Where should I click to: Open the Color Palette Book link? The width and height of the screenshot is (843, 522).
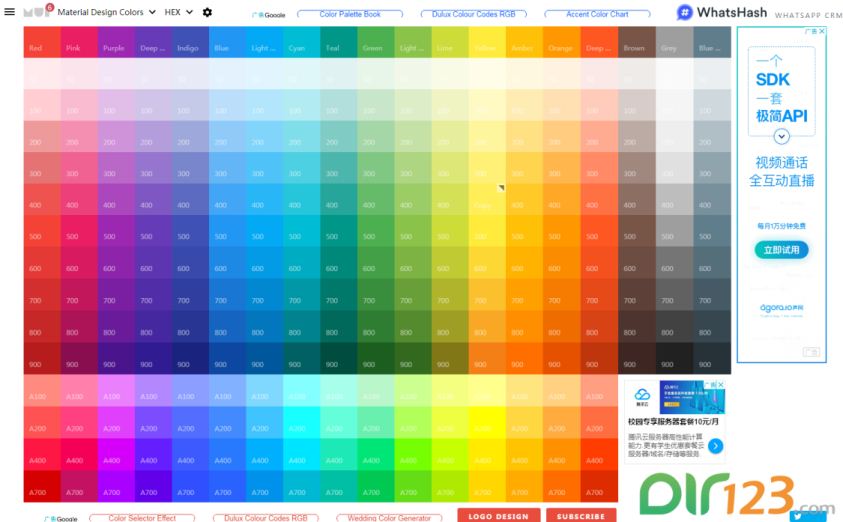click(350, 14)
